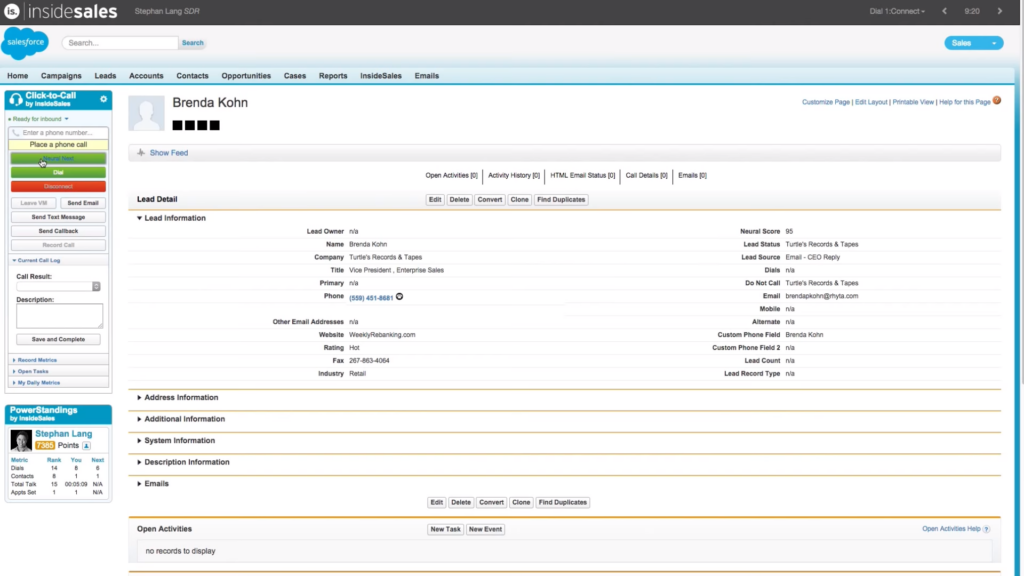Open the Customize Page link
This screenshot has width=1024, height=576.
[x=825, y=102]
